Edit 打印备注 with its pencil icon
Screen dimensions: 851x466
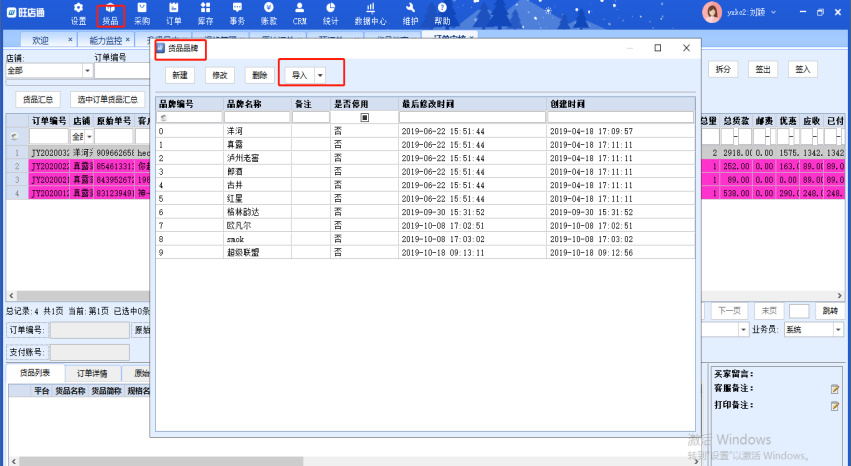tap(835, 406)
